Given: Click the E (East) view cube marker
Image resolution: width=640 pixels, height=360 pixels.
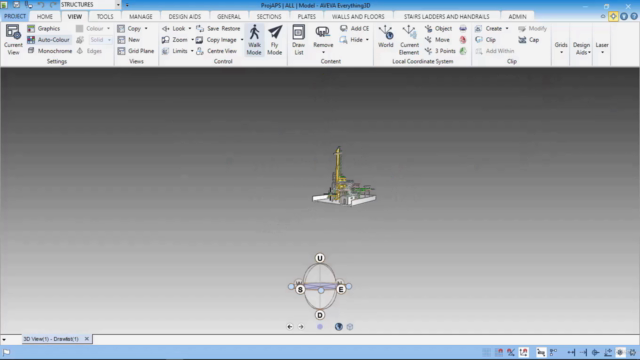Looking at the screenshot, I should point(341,289).
